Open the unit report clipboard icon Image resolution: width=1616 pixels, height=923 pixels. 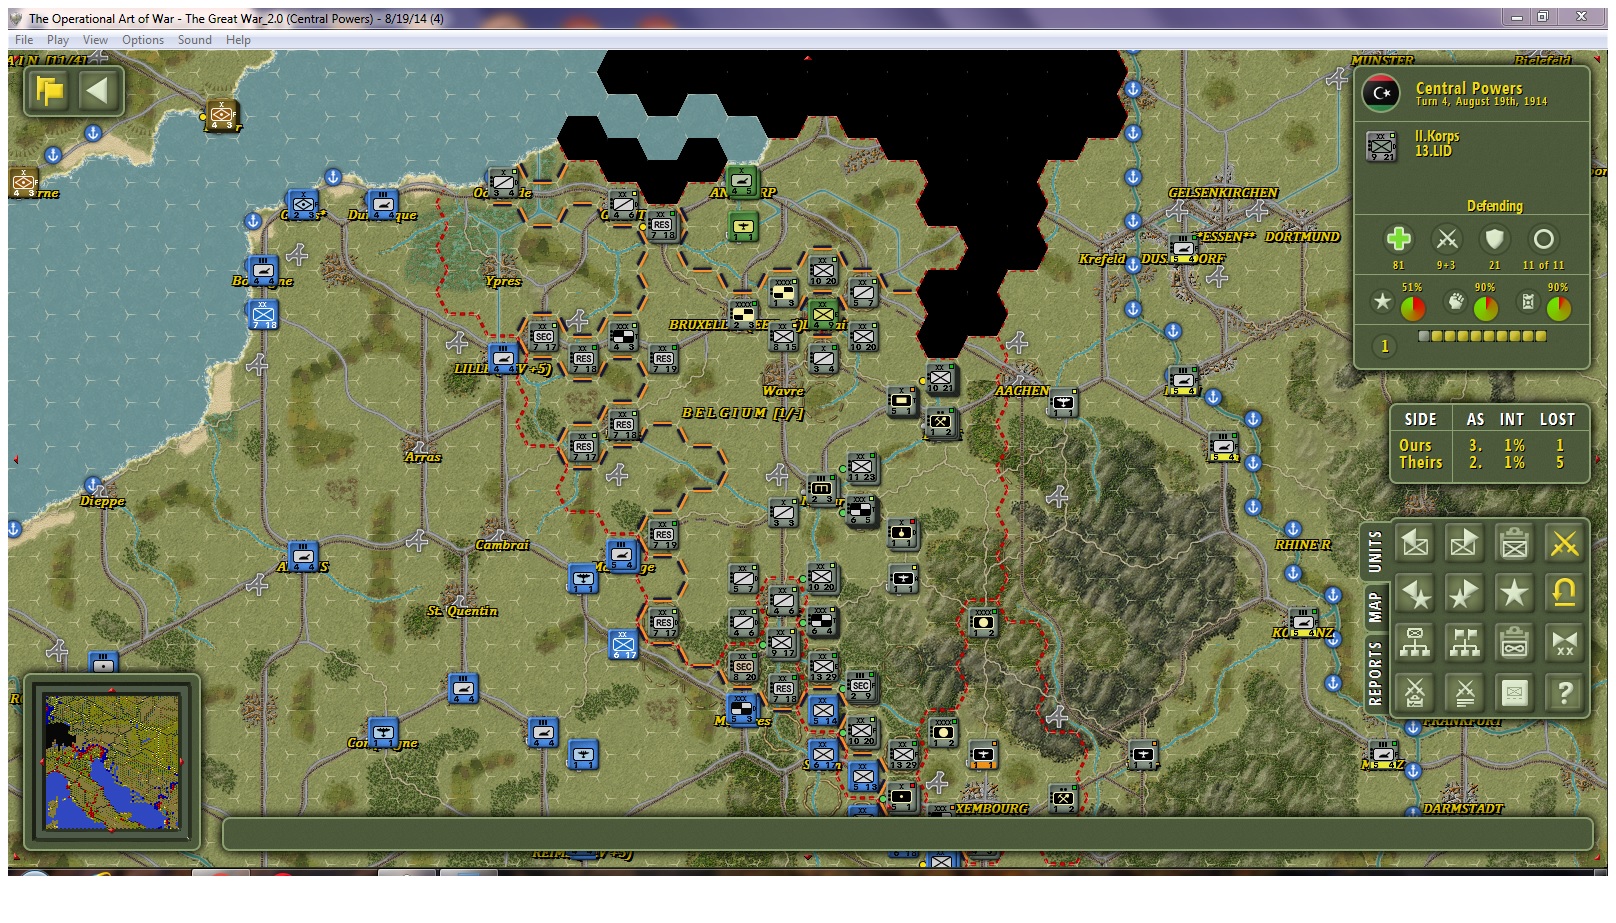coord(1514,543)
